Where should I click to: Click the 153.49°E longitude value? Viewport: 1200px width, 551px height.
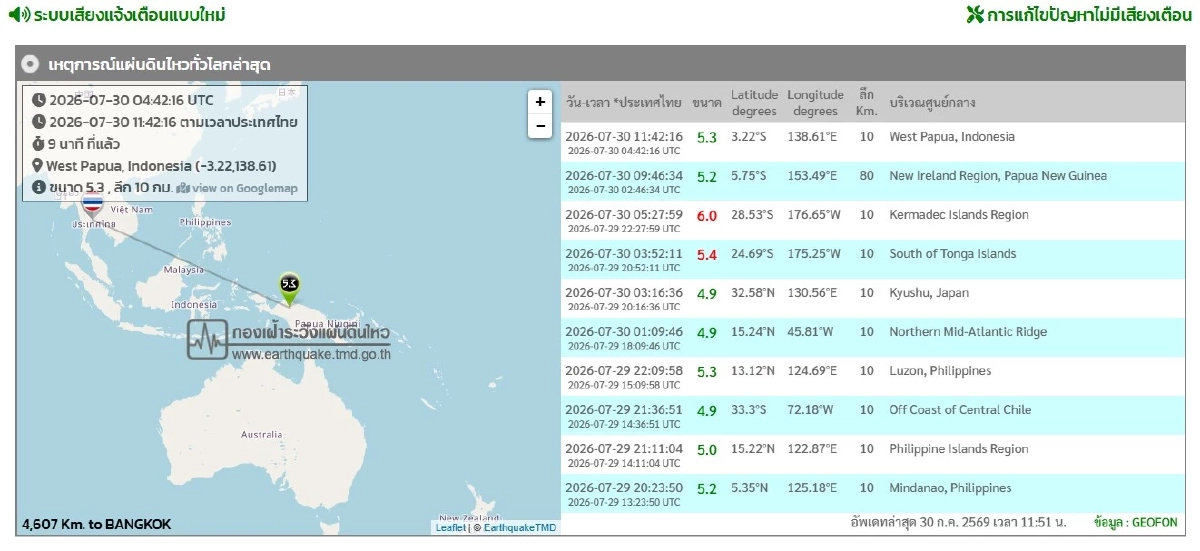(x=814, y=176)
